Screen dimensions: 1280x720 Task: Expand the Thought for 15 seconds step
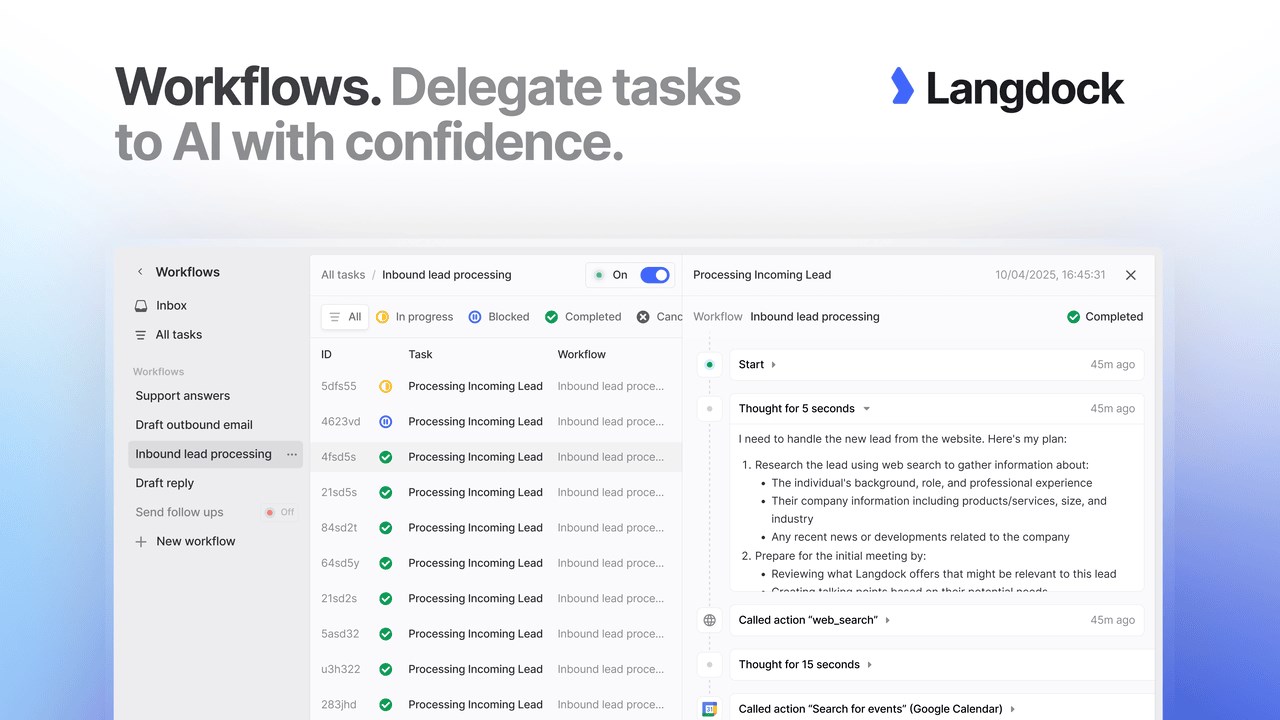point(870,665)
